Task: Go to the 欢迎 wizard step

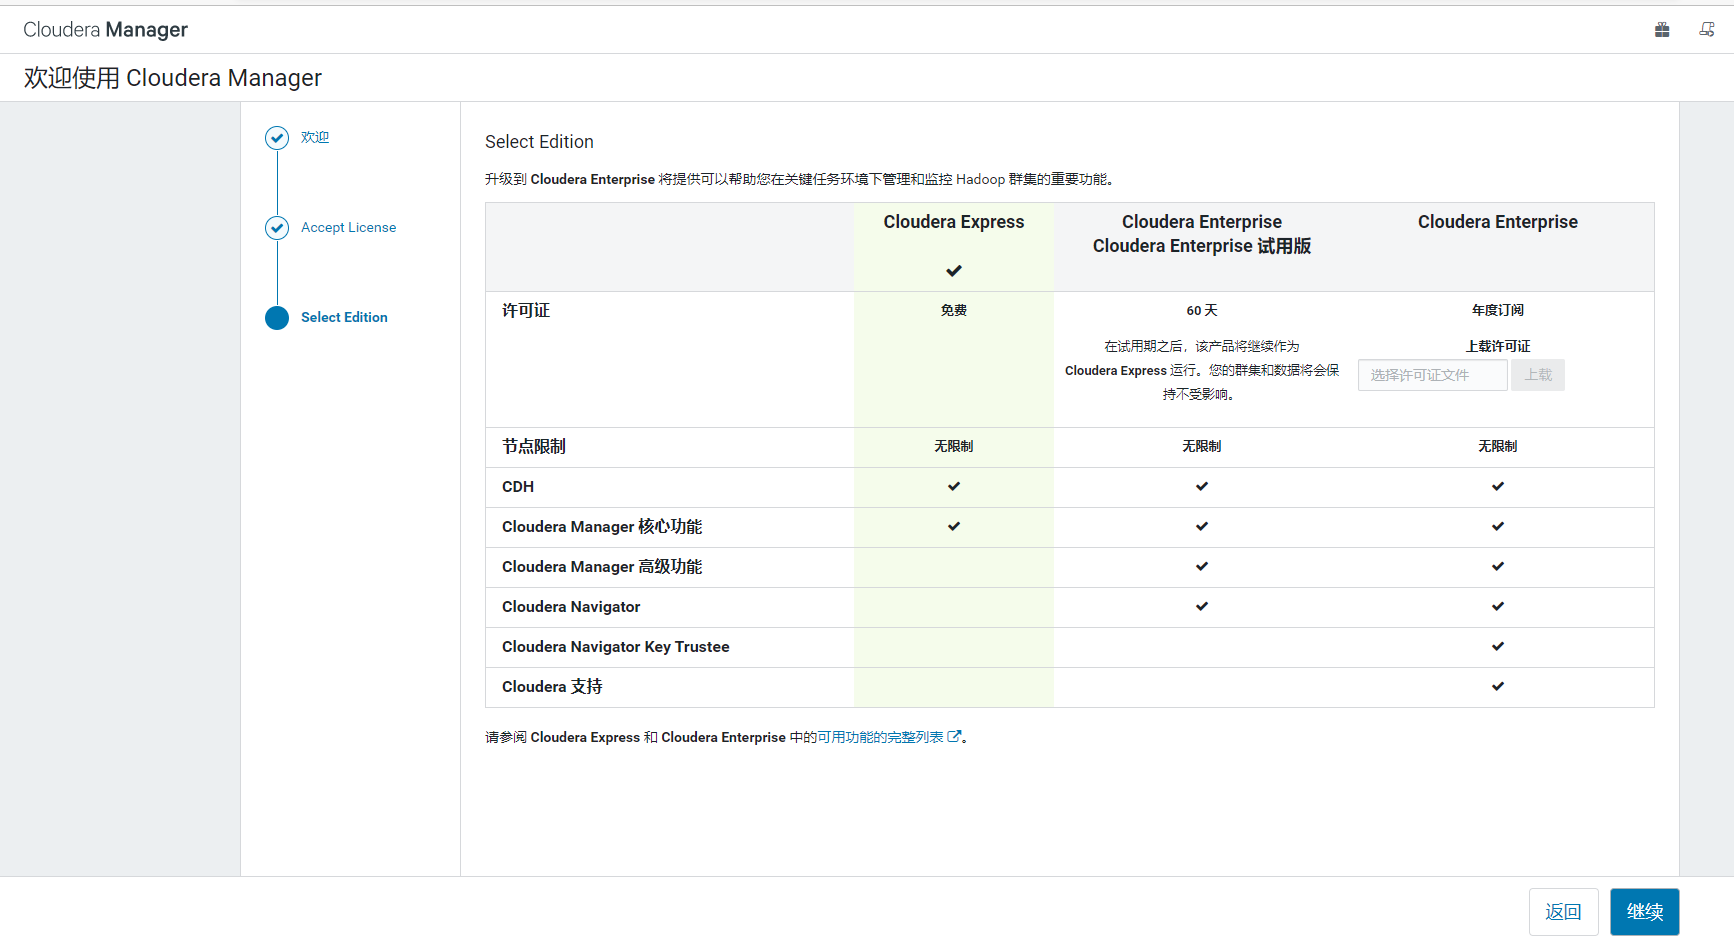Action: click(315, 137)
